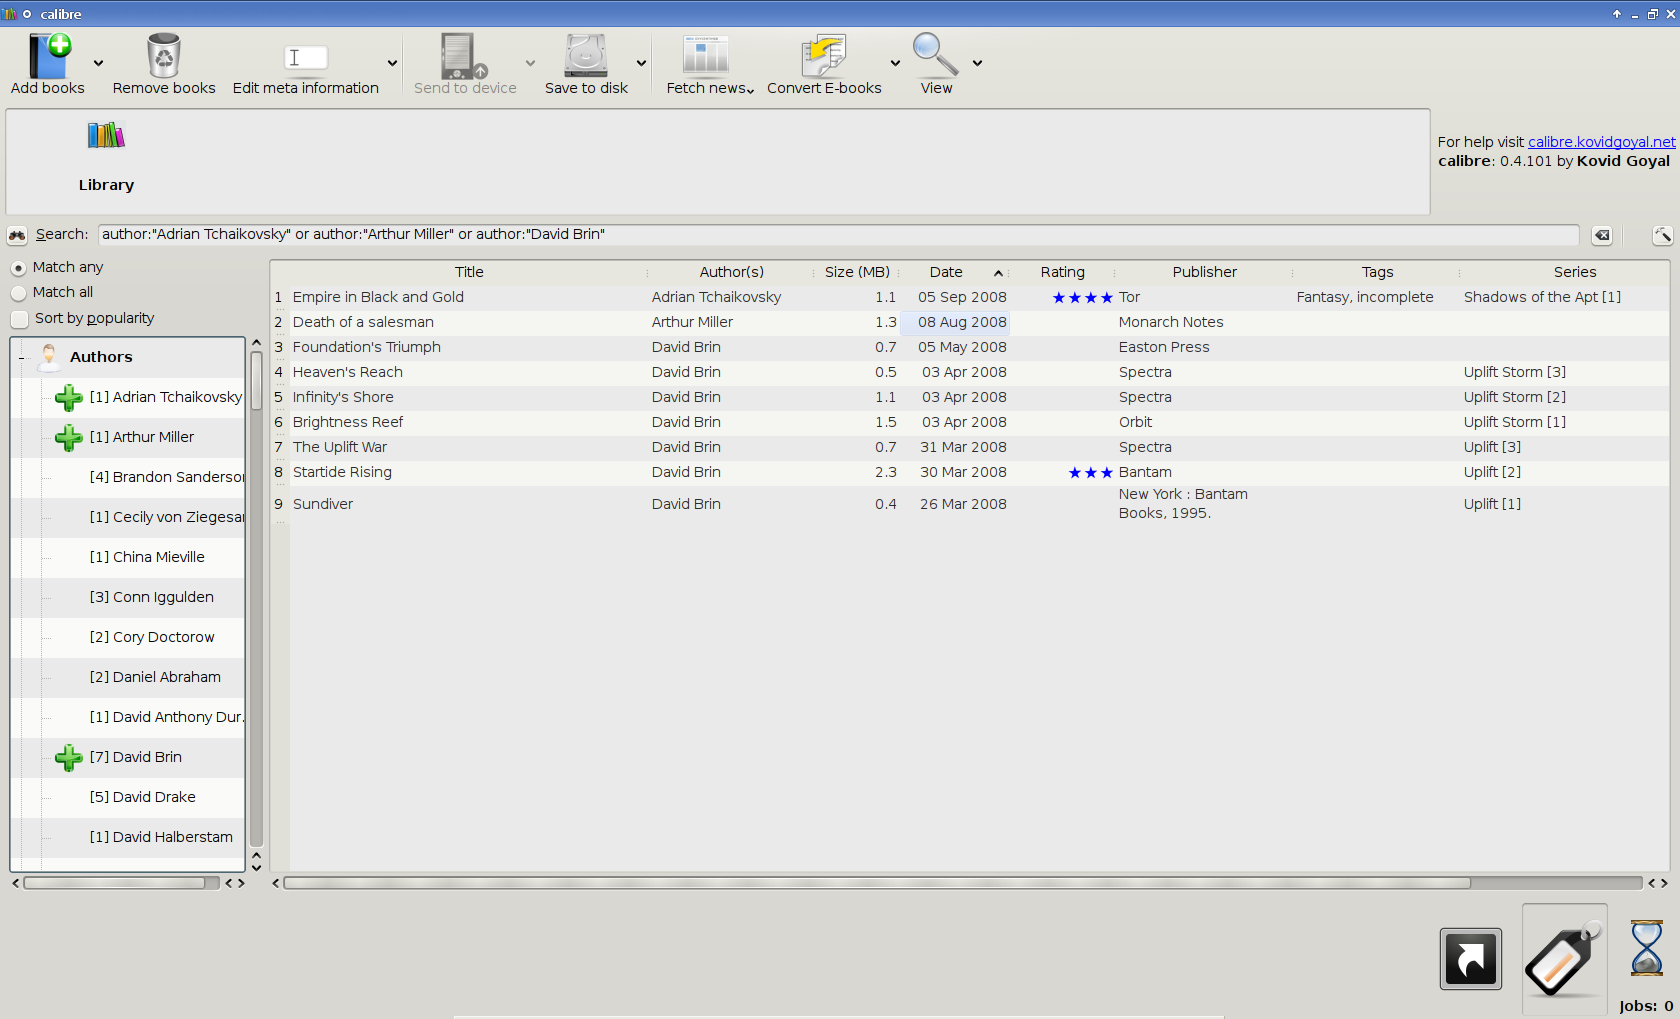Click the Convert E-books icon
Screen dimensions: 1680x1019
(x=823, y=57)
